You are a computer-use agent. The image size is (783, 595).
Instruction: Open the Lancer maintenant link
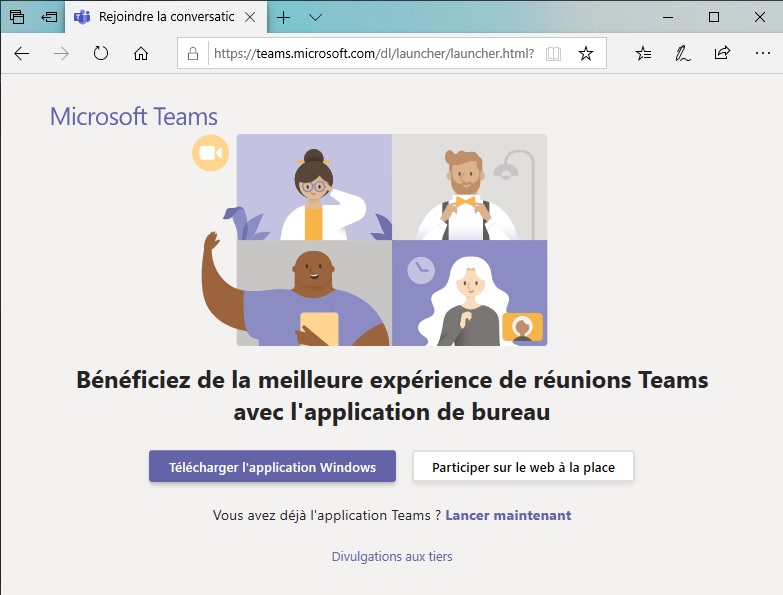(508, 515)
